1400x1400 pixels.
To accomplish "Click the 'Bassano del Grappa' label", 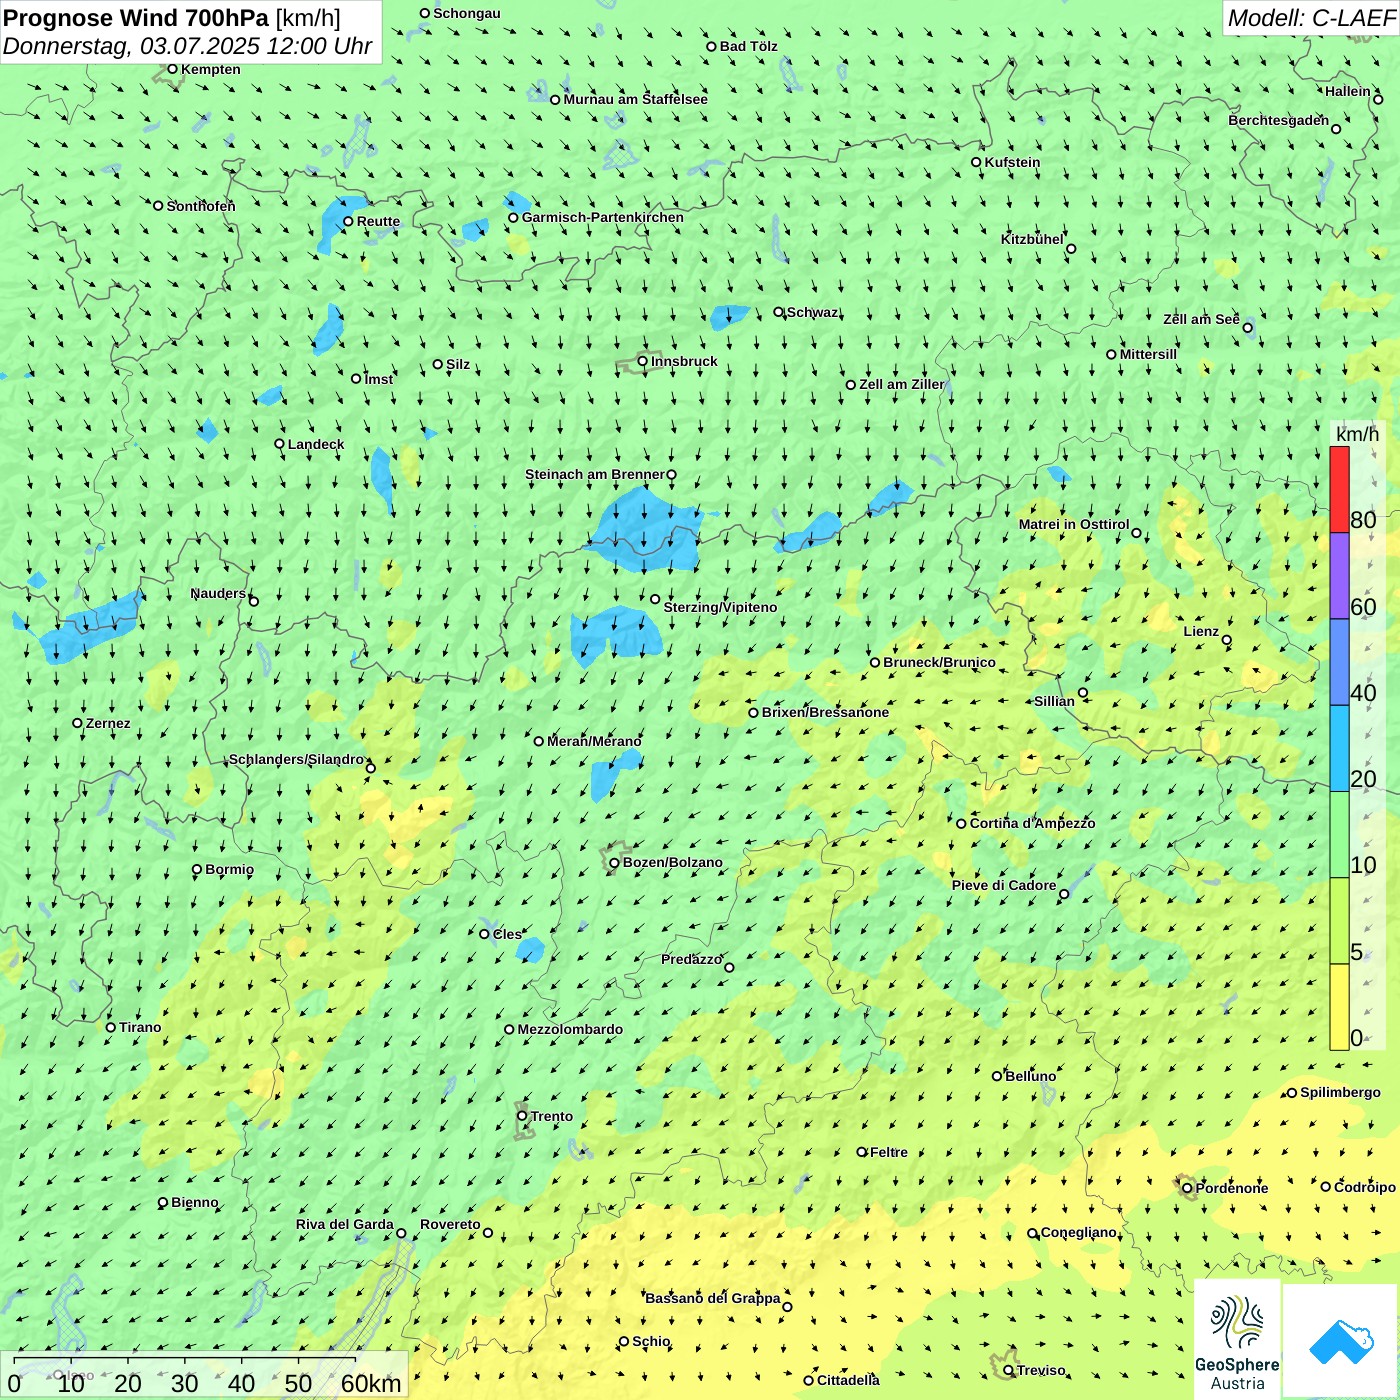I will (x=712, y=1298).
